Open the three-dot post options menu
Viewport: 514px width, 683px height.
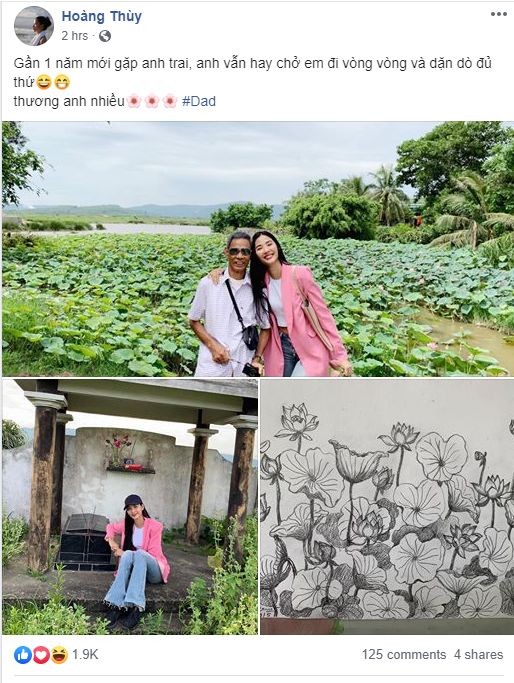pyautogui.click(x=499, y=14)
